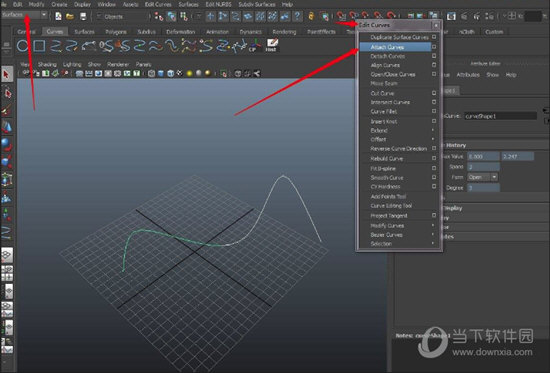This screenshot has height=373, width=550.
Task: Click the Degree value field
Action: point(483,188)
